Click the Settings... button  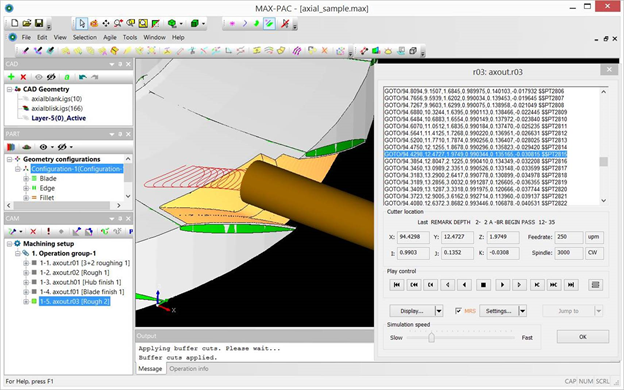499,311
